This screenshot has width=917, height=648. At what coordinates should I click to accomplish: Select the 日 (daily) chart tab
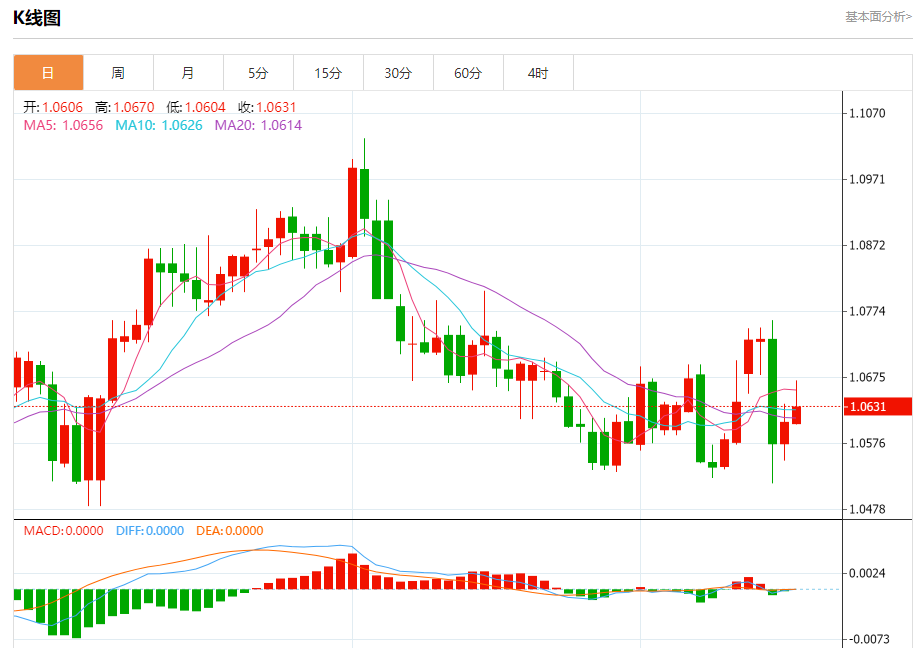click(49, 73)
